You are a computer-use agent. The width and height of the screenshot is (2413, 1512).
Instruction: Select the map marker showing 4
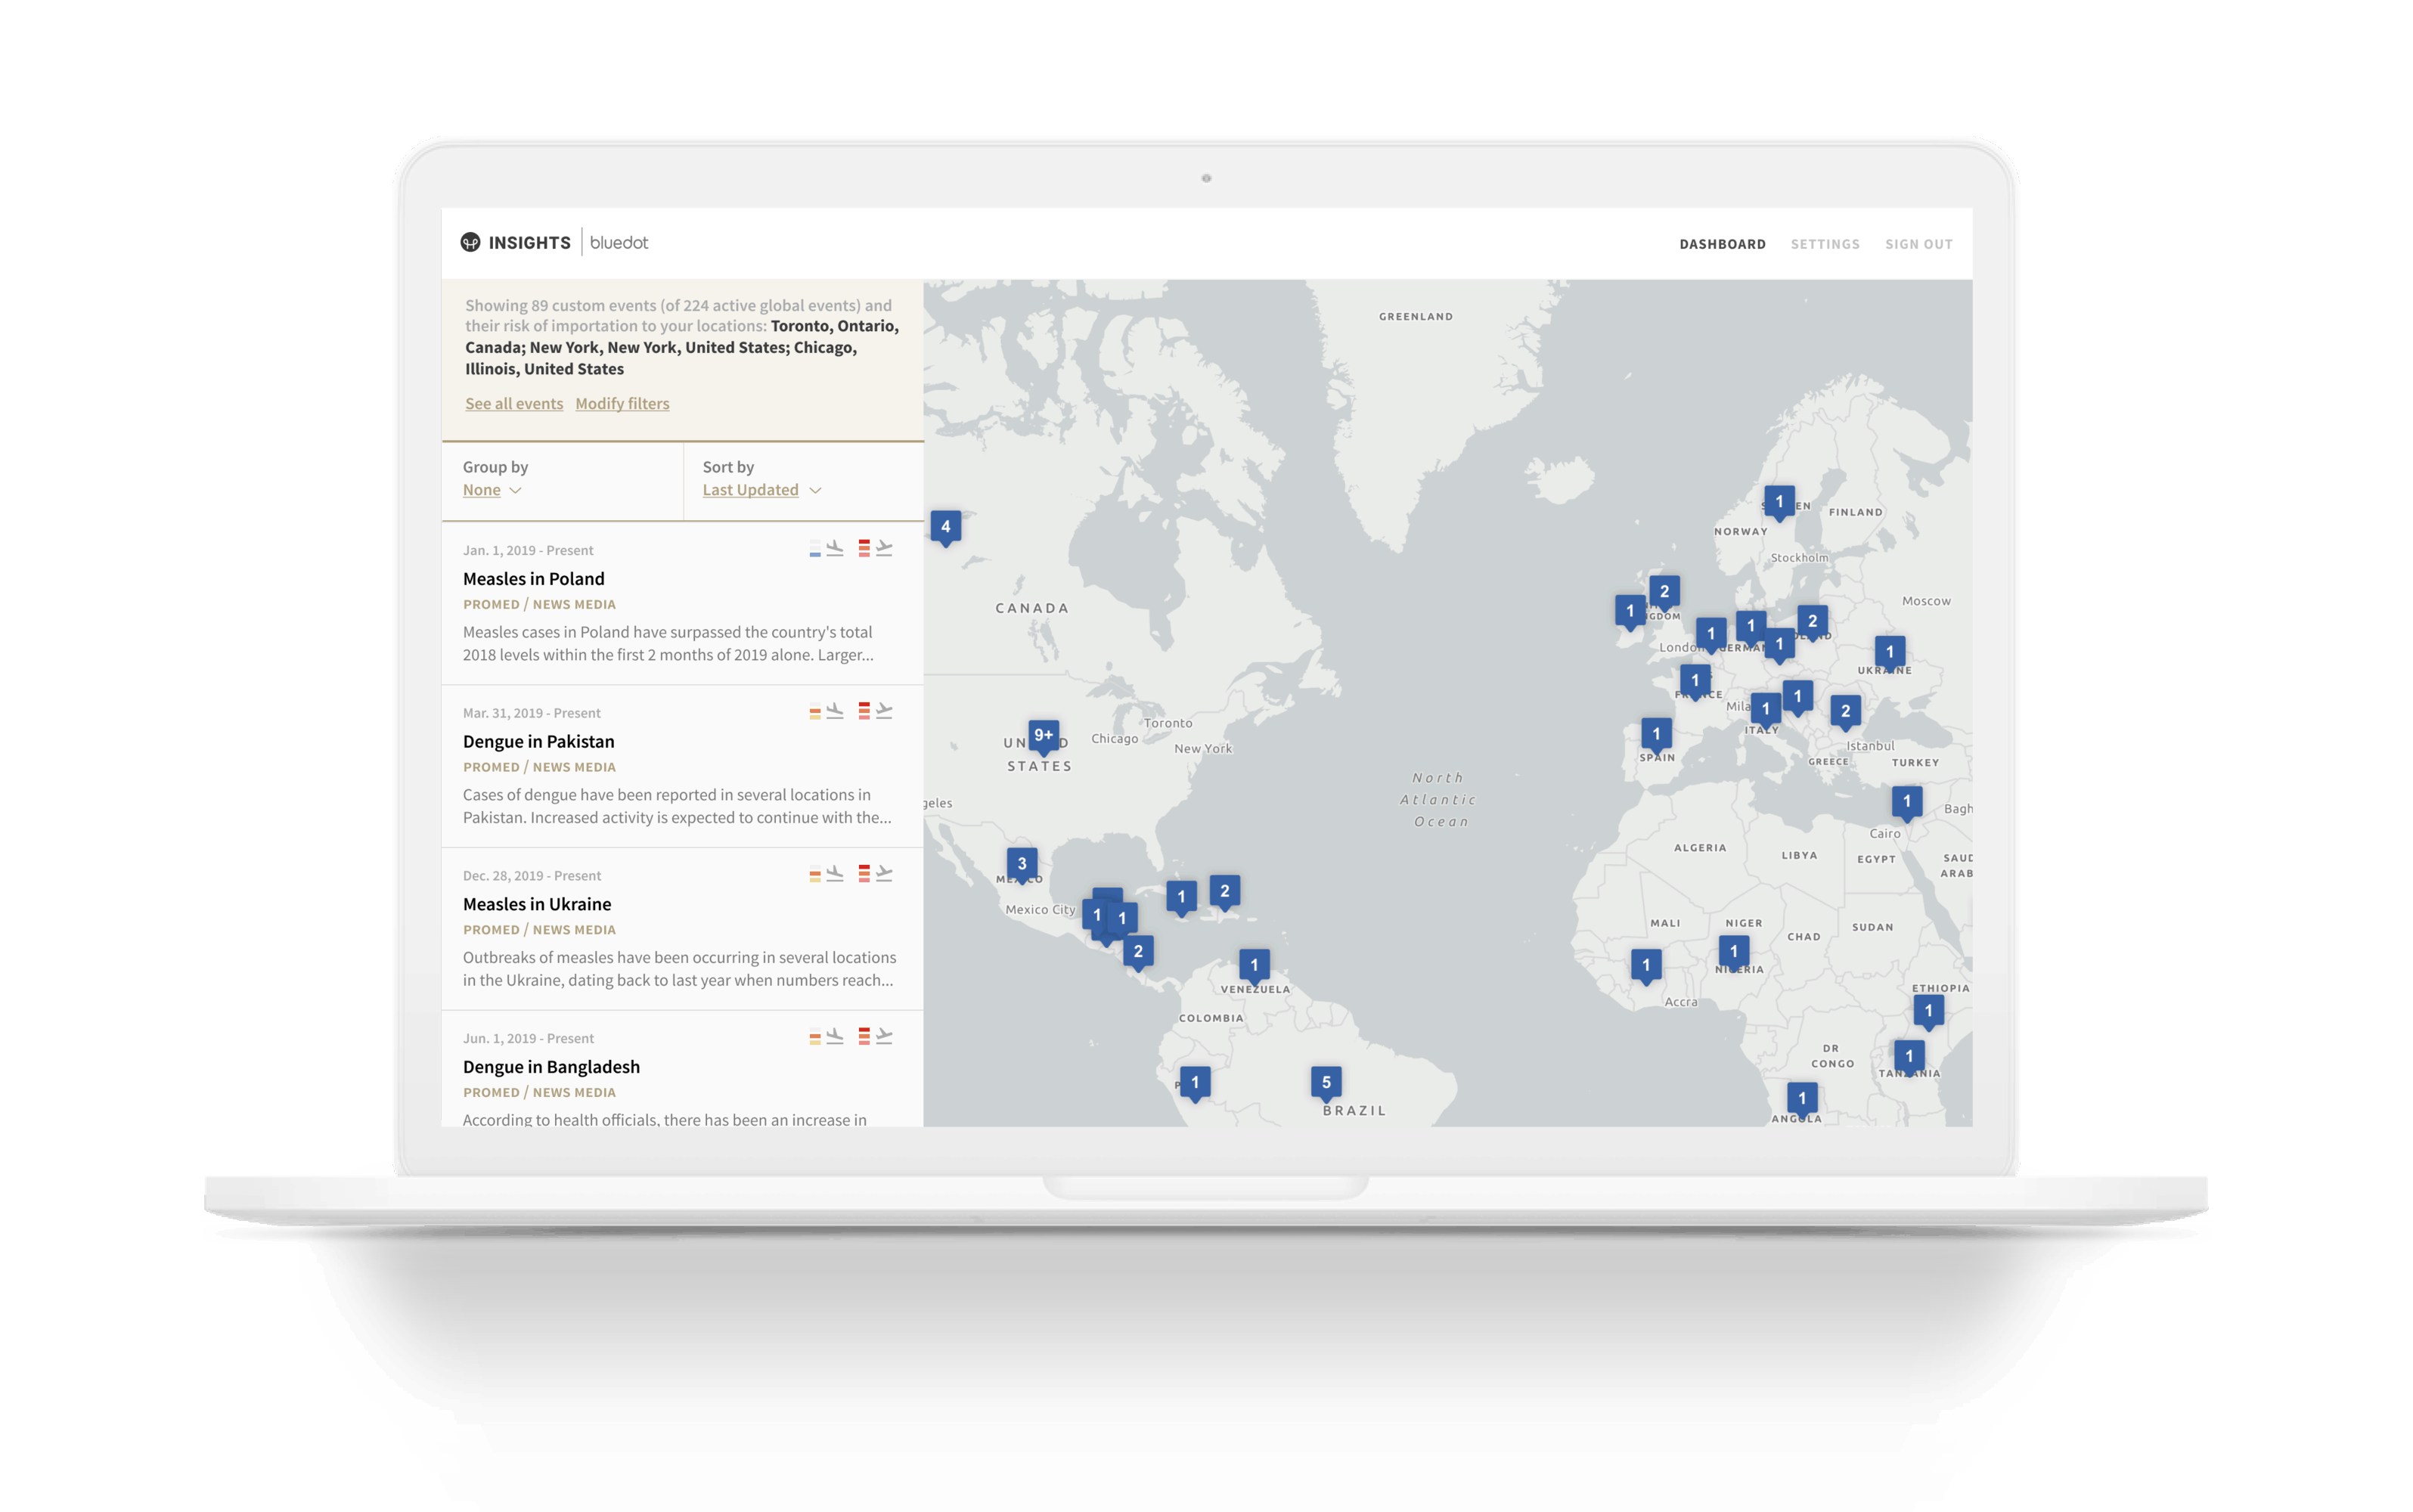946,528
